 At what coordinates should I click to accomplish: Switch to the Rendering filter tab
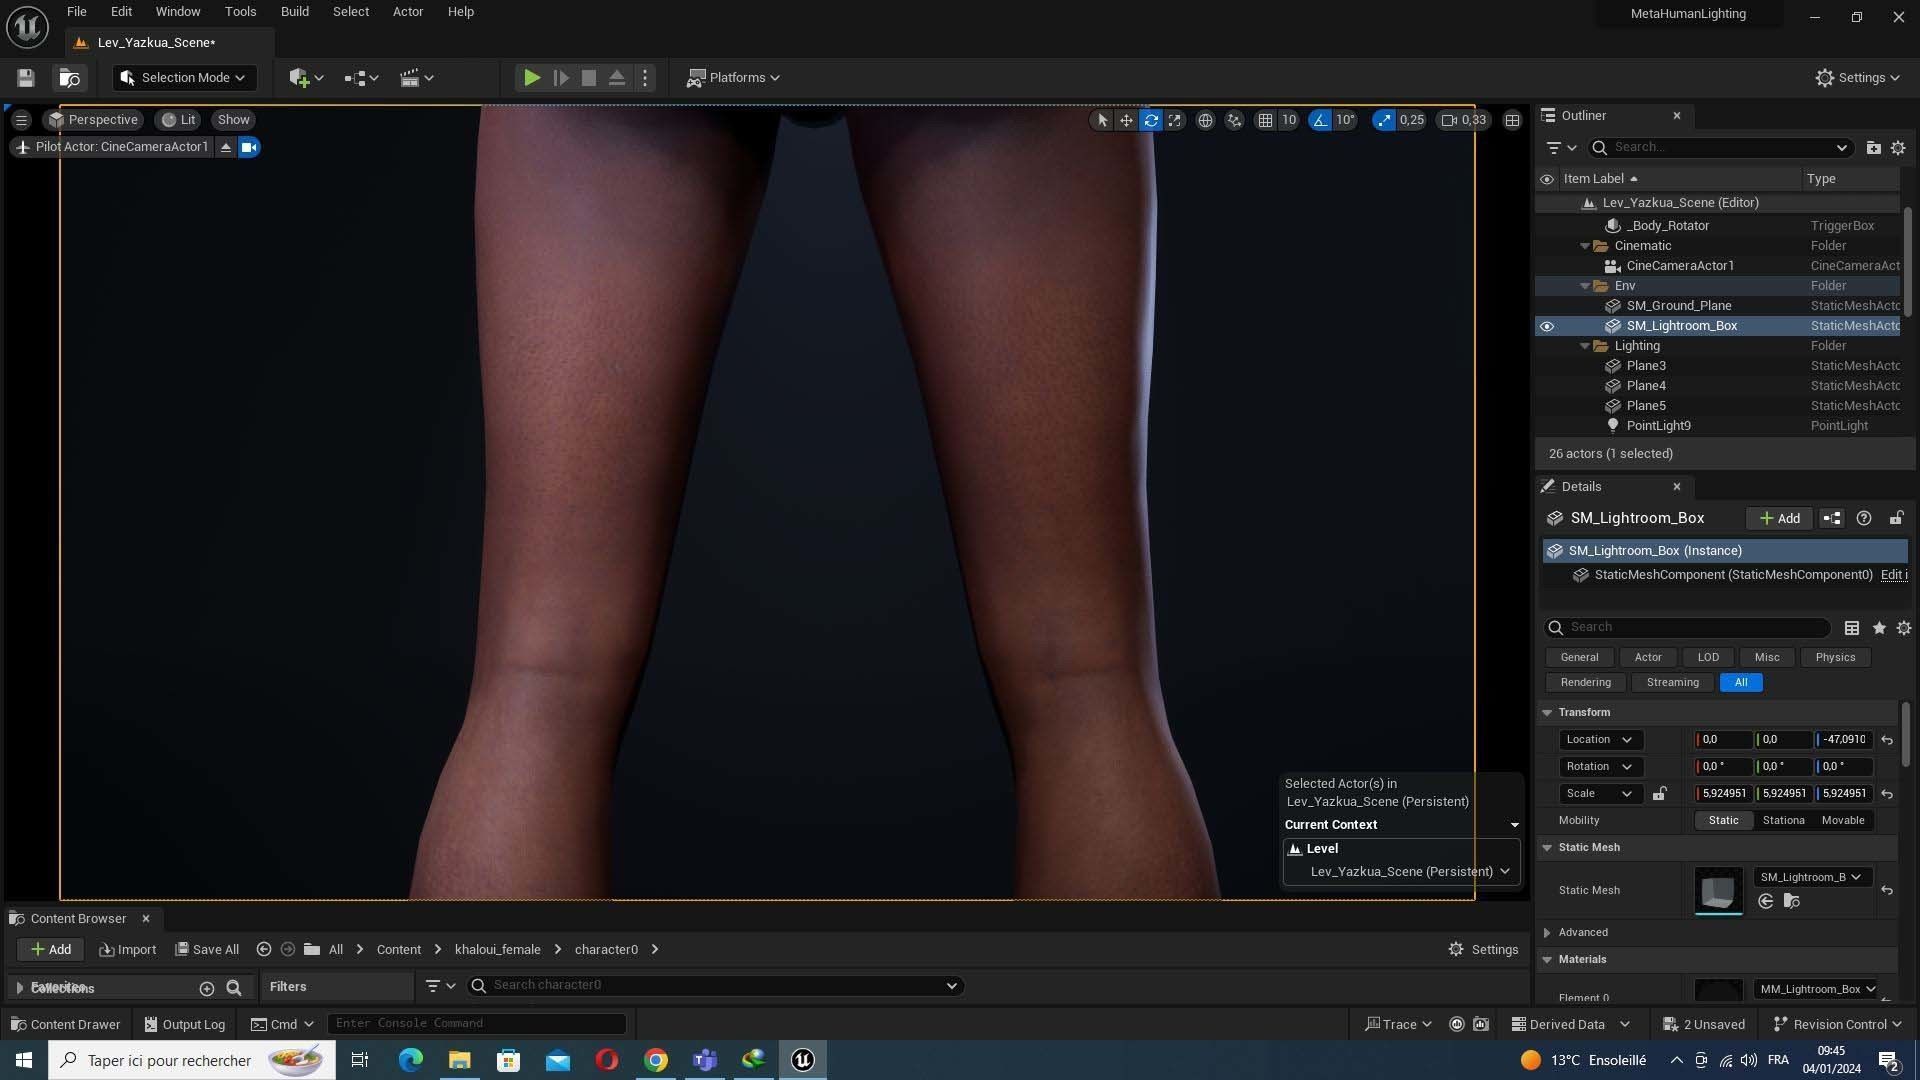[x=1585, y=682]
